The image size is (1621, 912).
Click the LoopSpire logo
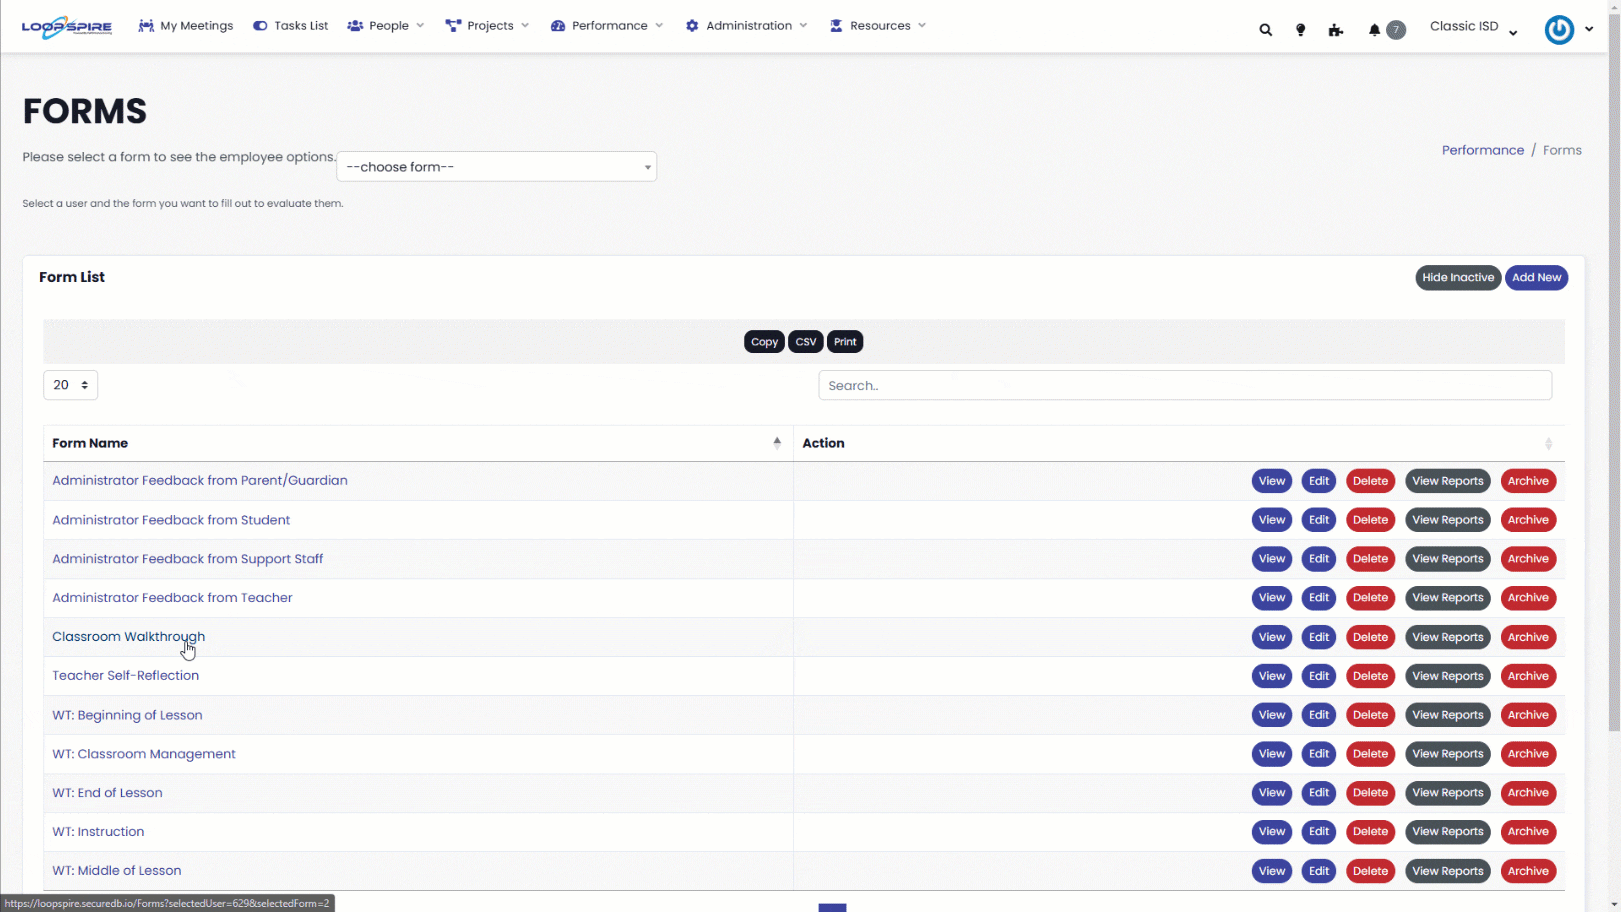(x=67, y=27)
